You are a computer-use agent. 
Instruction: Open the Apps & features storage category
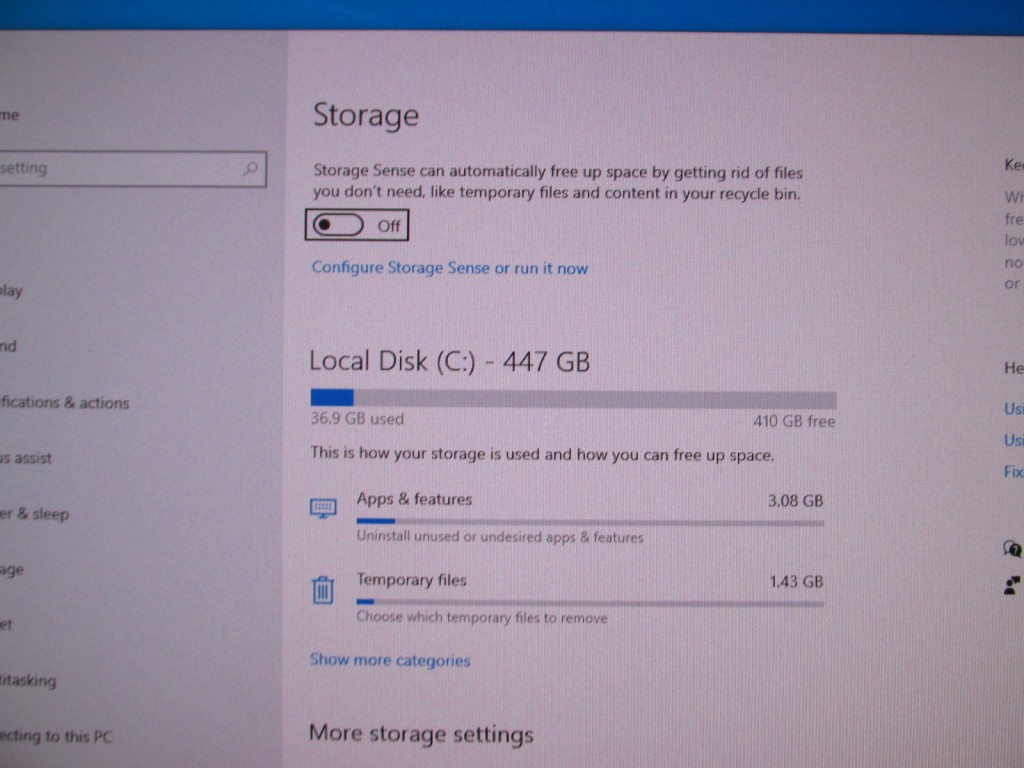(567, 517)
